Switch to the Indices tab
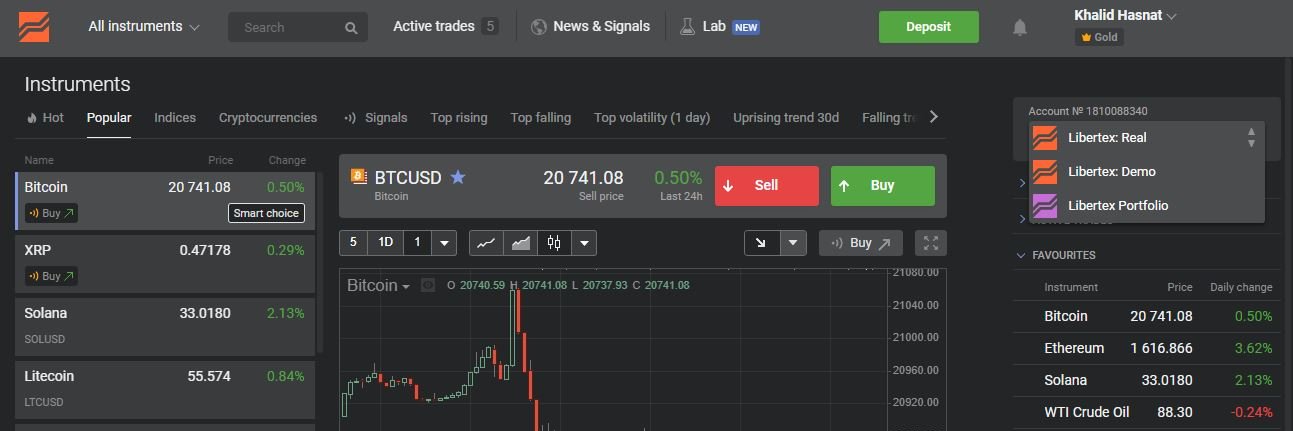Viewport: 1293px width, 431px height. (175, 117)
